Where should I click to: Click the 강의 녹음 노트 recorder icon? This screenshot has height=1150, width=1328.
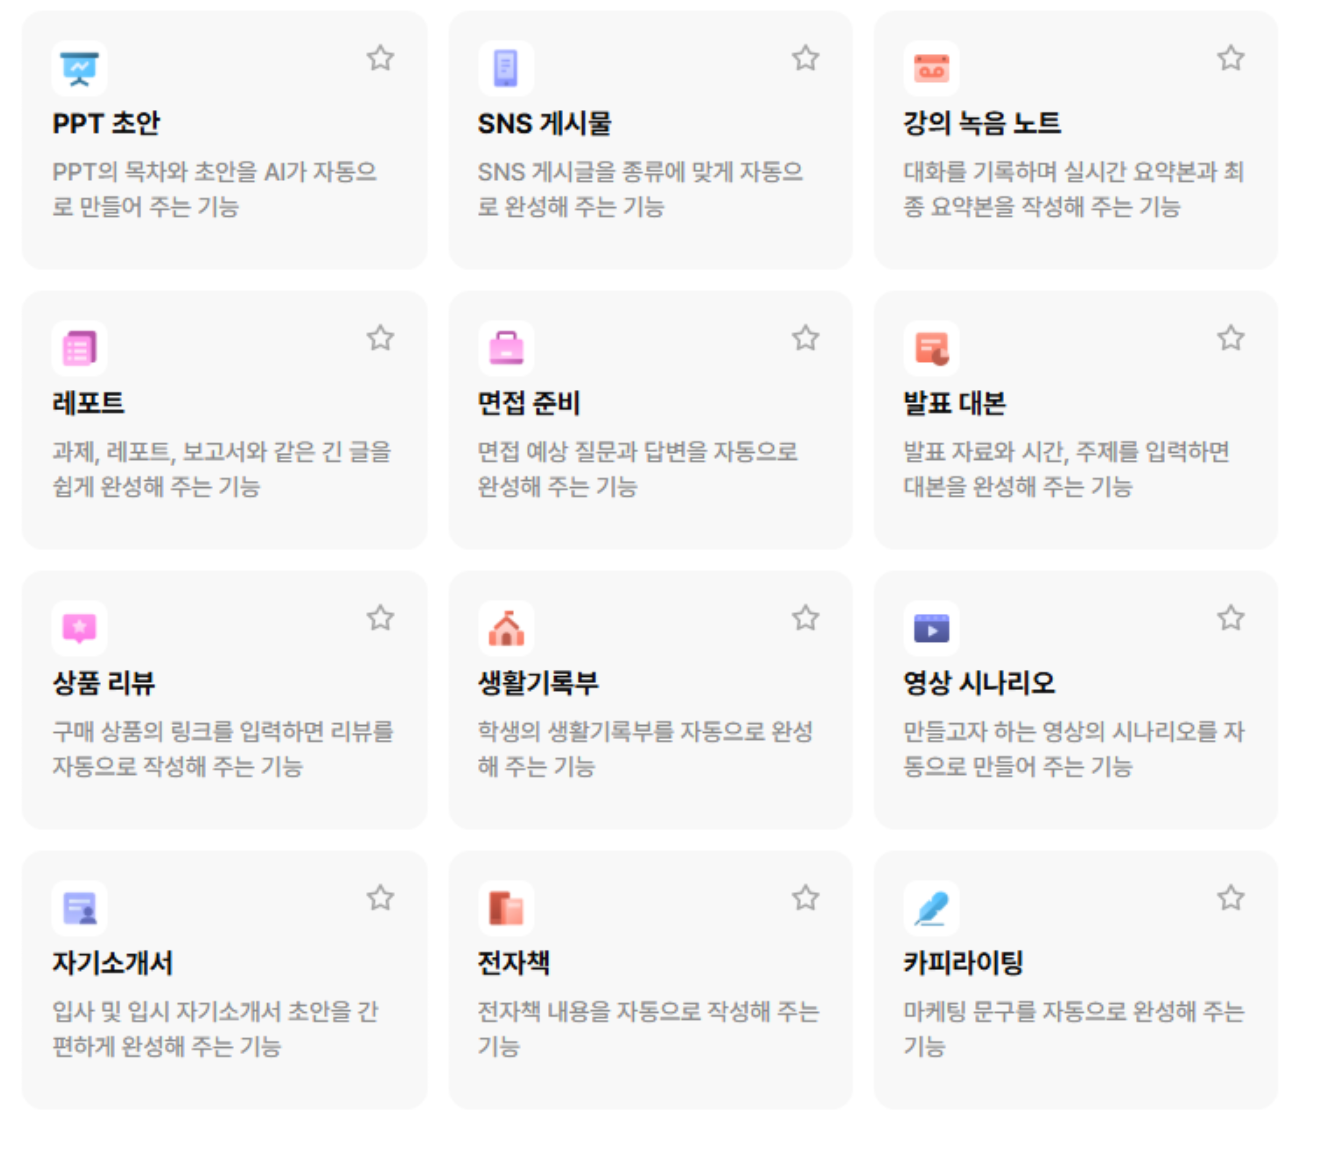[931, 68]
